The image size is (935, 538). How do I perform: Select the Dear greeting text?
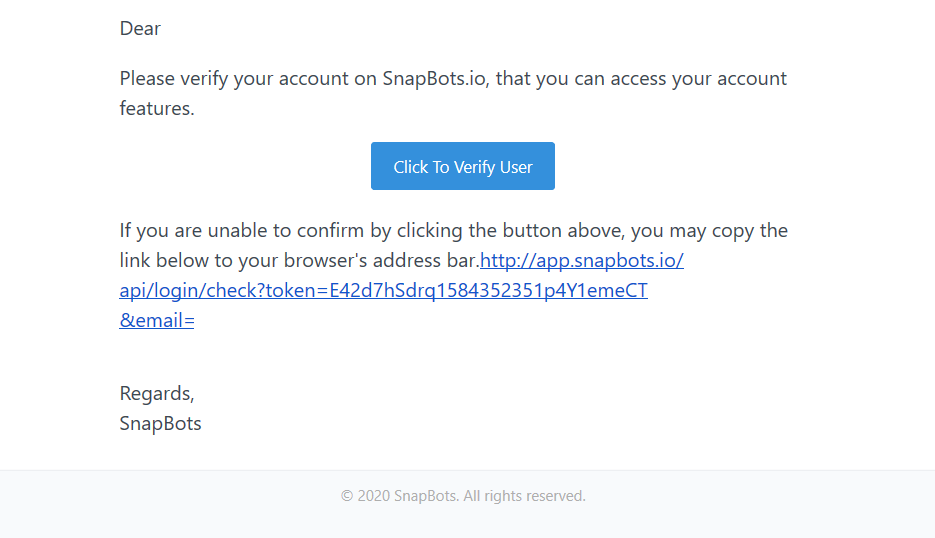(140, 29)
